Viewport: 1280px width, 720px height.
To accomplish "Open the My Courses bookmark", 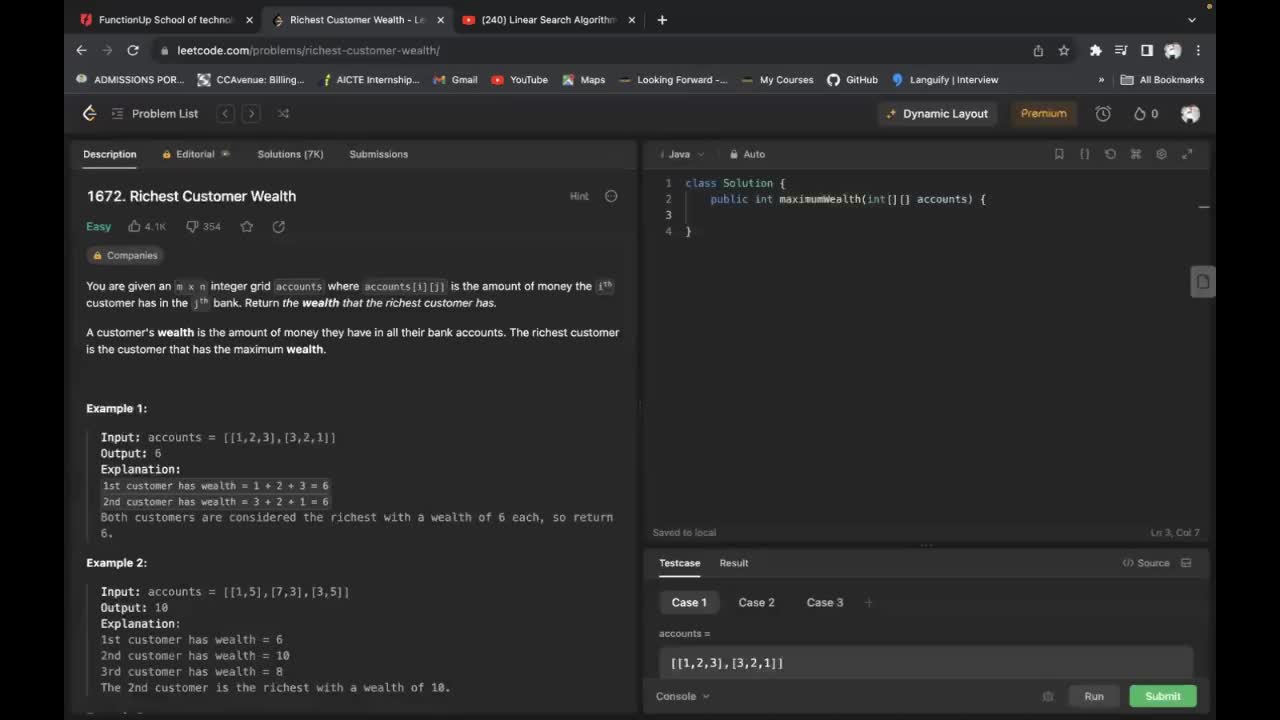I will (x=777, y=80).
